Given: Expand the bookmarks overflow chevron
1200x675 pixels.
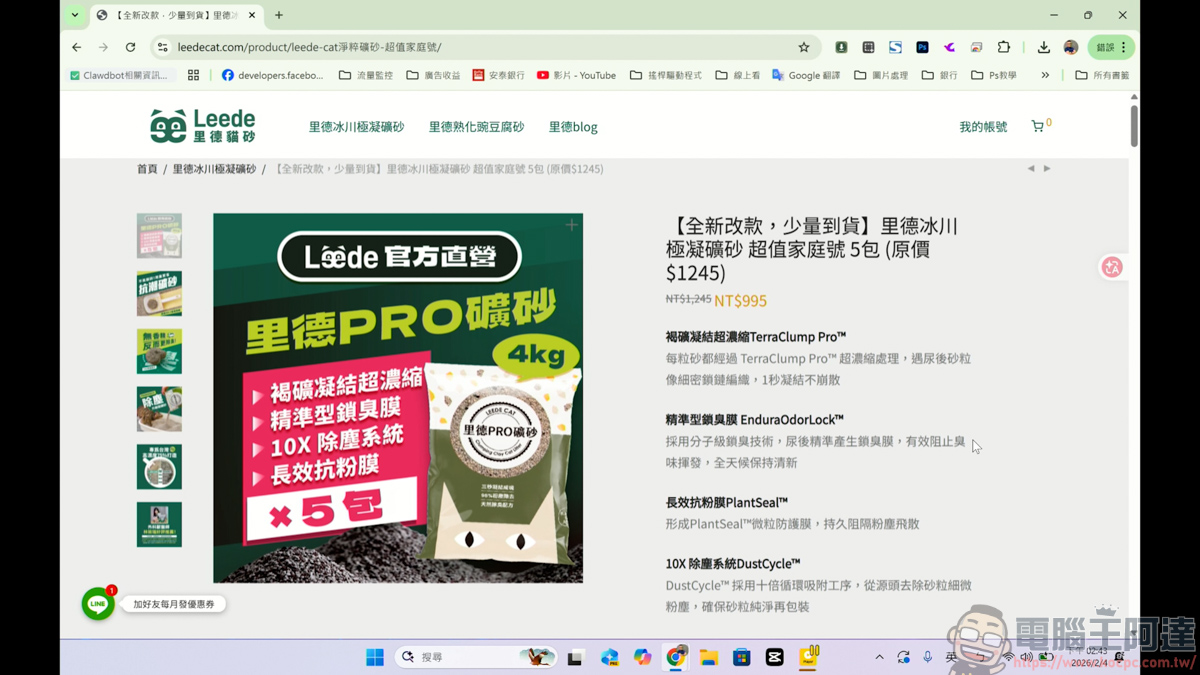Looking at the screenshot, I should pyautogui.click(x=1045, y=73).
